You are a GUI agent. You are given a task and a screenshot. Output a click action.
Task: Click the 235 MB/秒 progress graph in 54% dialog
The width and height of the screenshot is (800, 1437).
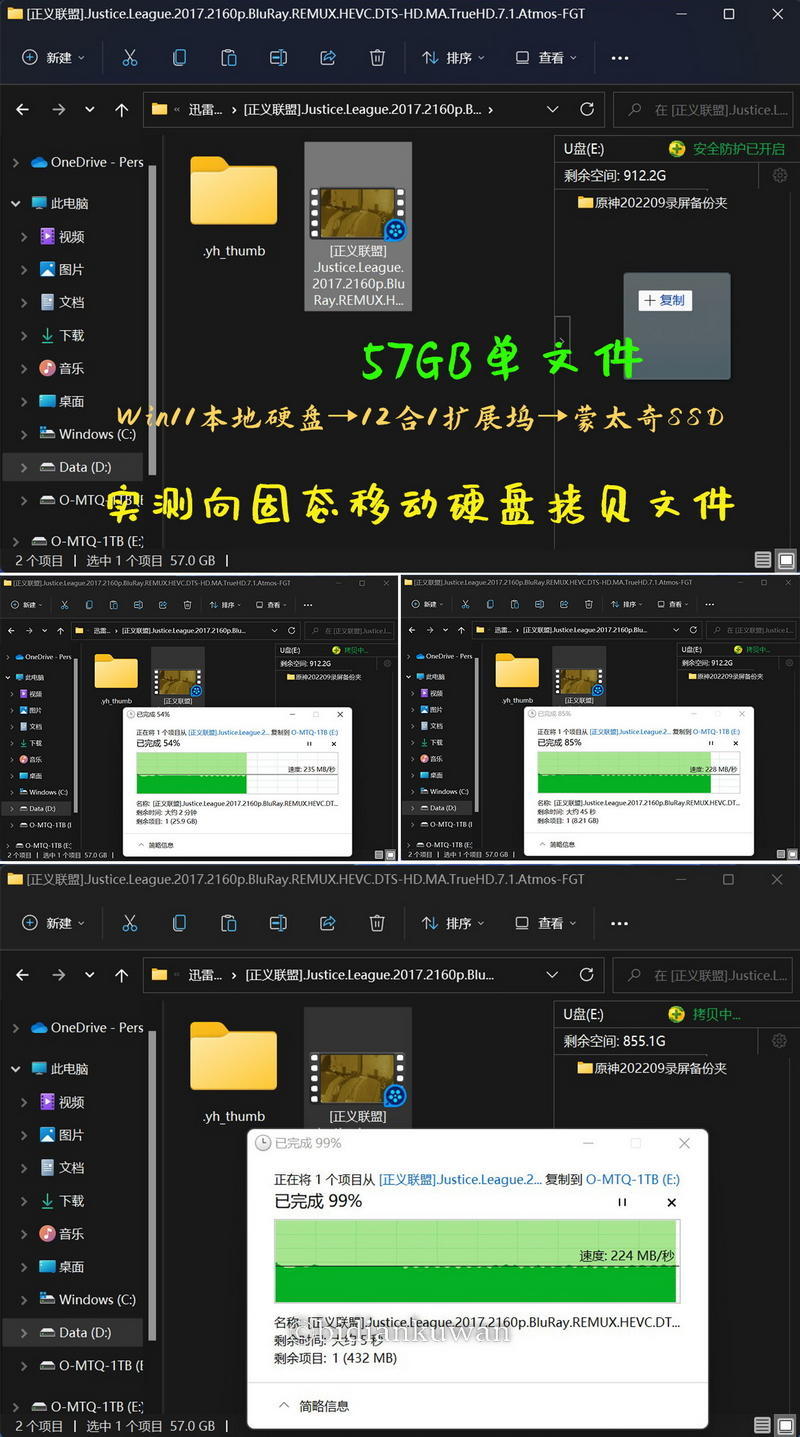[x=237, y=772]
